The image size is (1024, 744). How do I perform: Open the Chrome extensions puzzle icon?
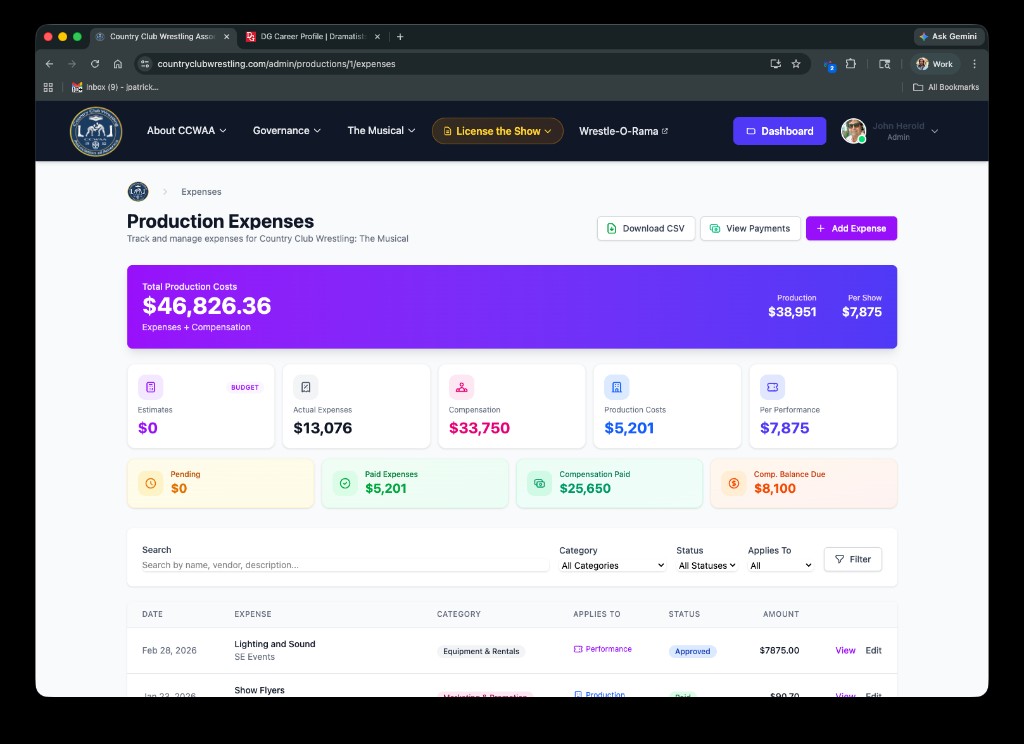click(x=851, y=64)
